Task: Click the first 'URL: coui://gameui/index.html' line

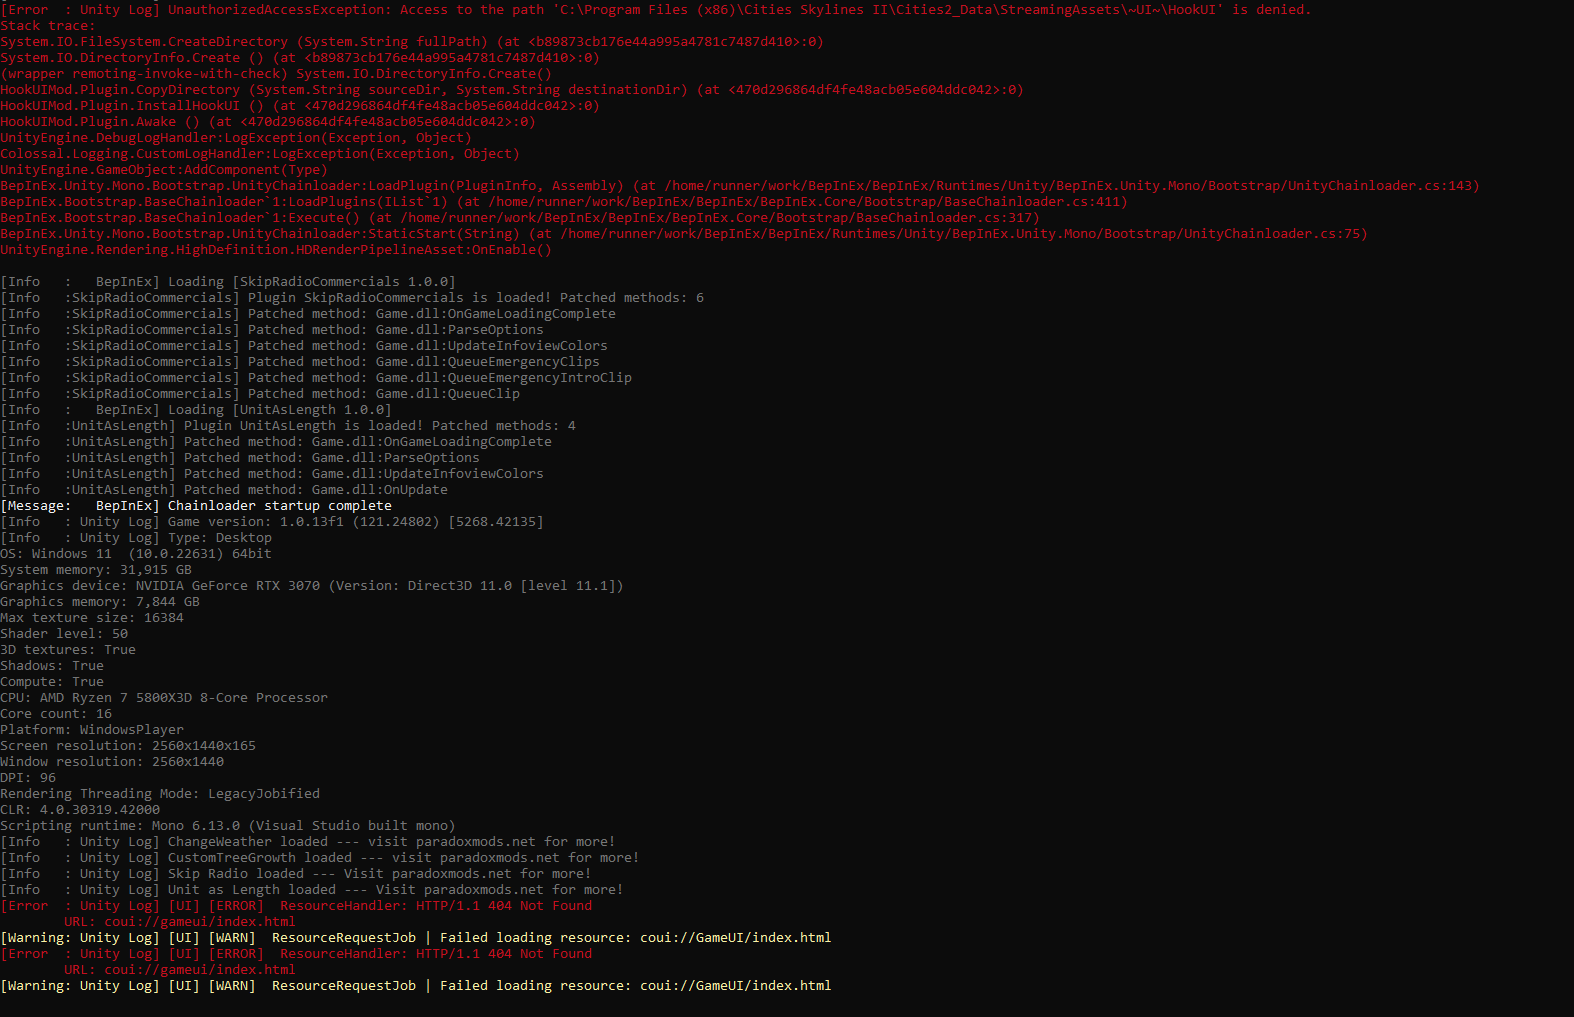Action: [x=180, y=922]
